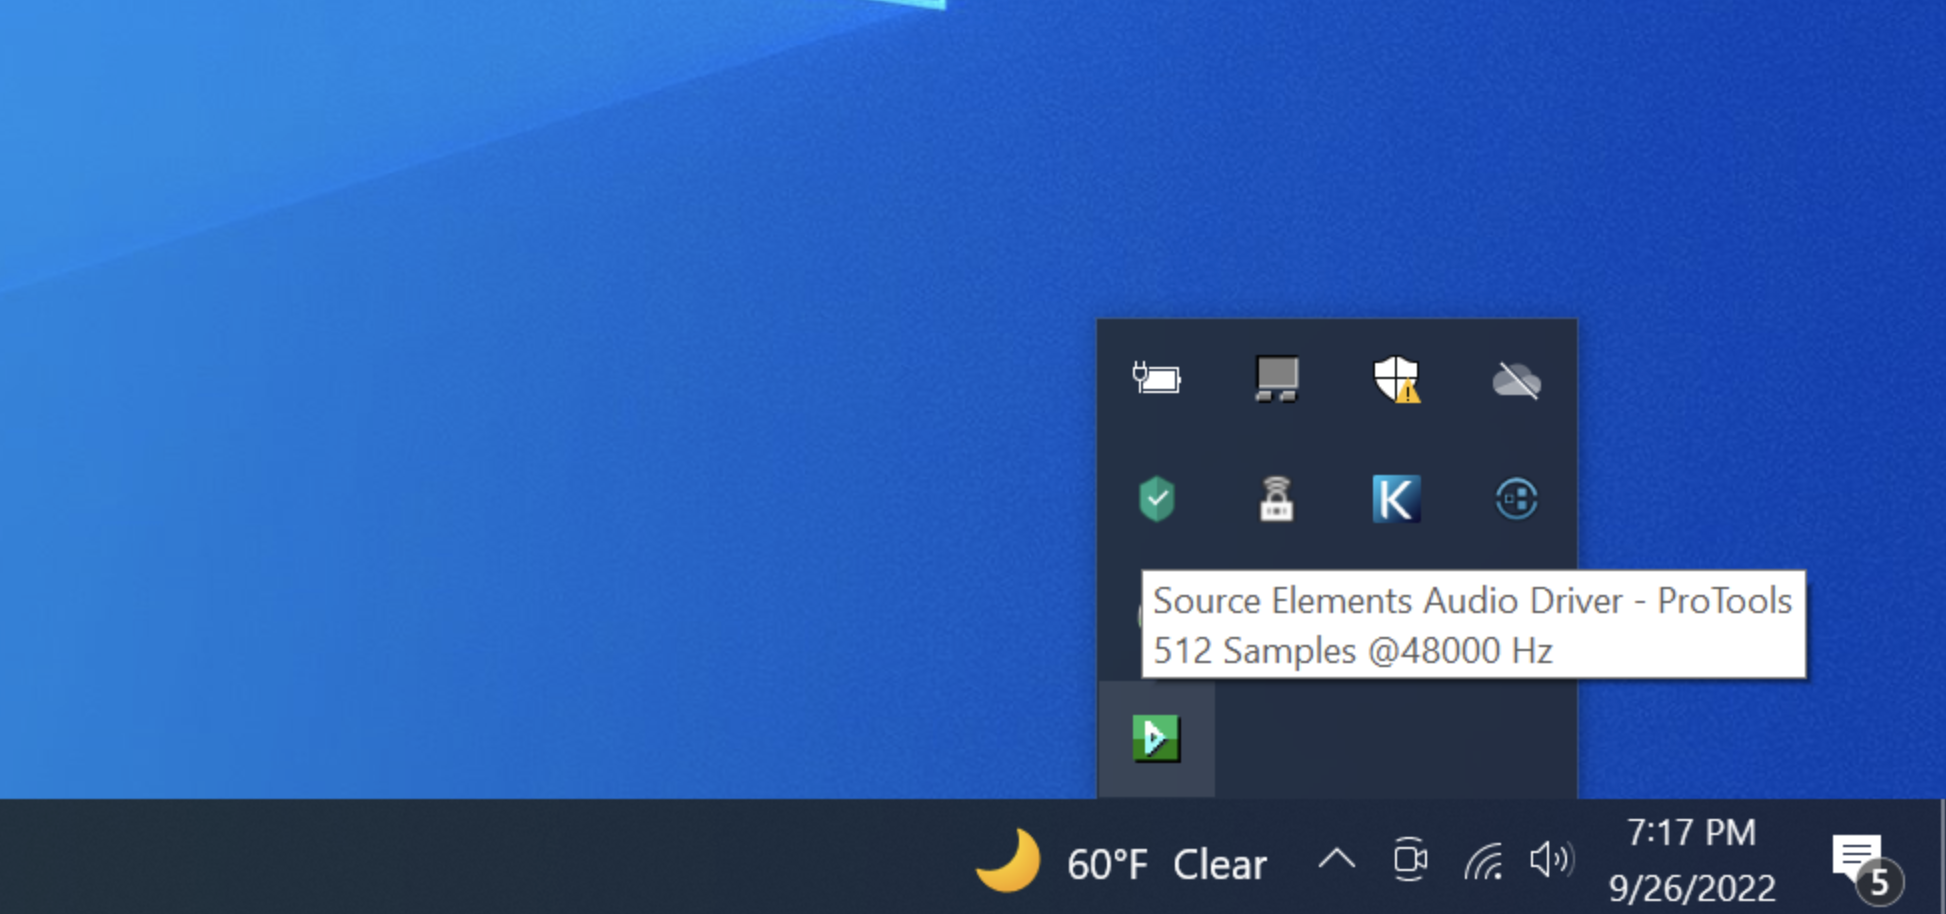The width and height of the screenshot is (1946, 914).
Task: Open the Meet Now camera icon
Action: point(1410,859)
